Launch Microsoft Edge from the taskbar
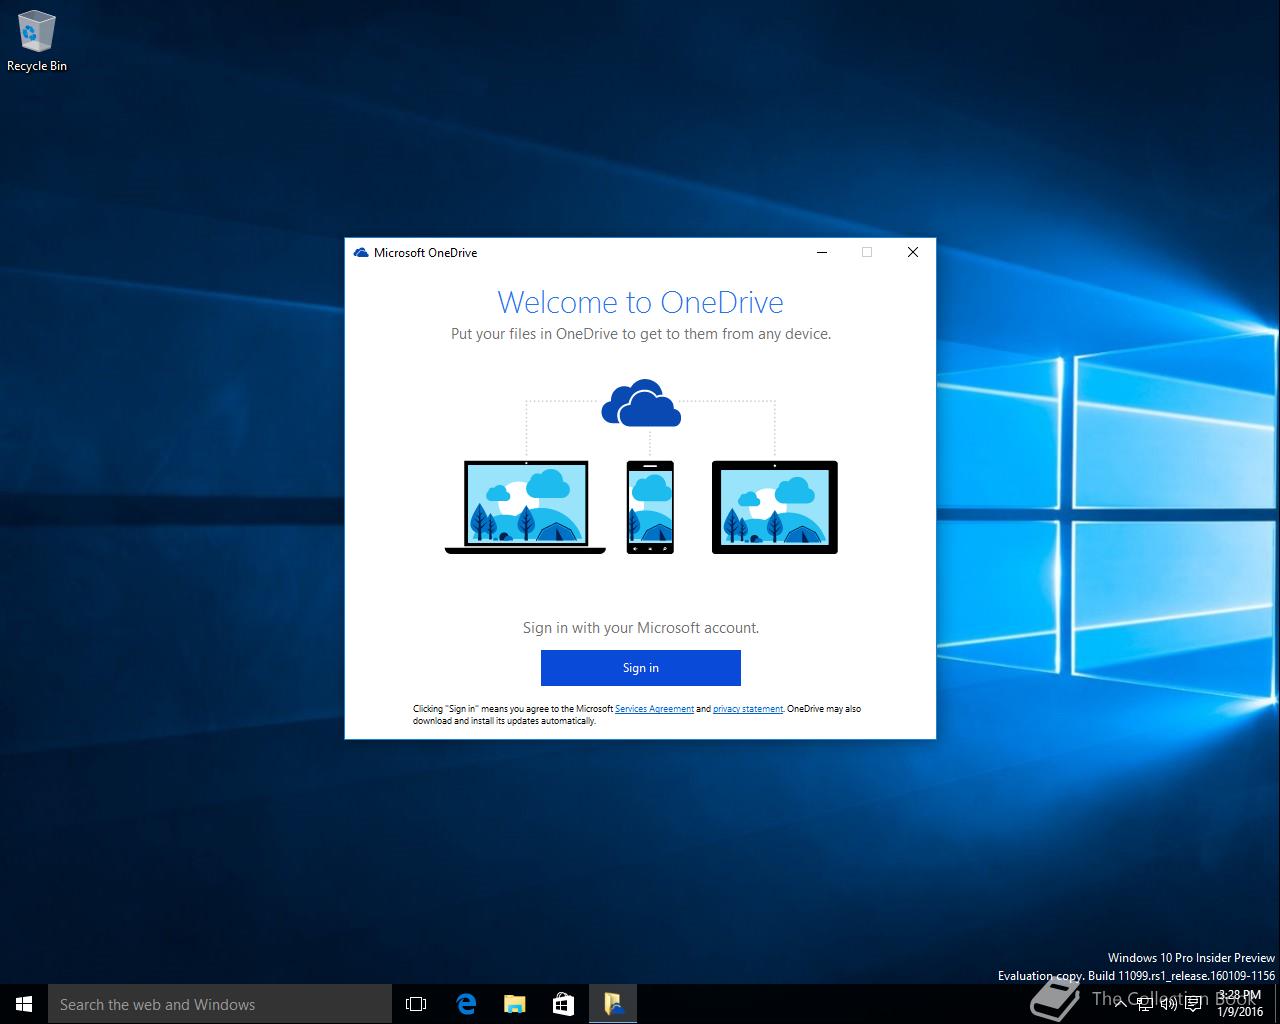The width and height of the screenshot is (1280, 1024). coord(466,1004)
